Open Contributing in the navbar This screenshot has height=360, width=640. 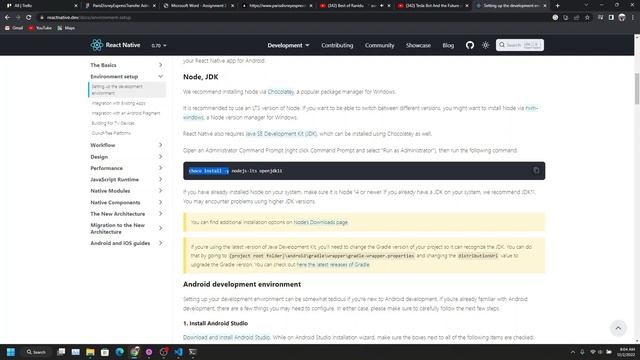(337, 45)
